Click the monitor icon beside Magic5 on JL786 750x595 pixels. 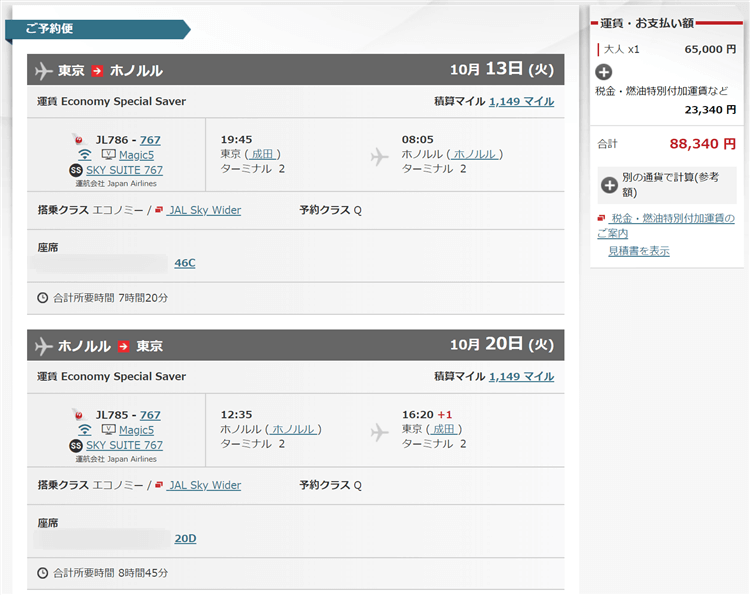coord(109,155)
